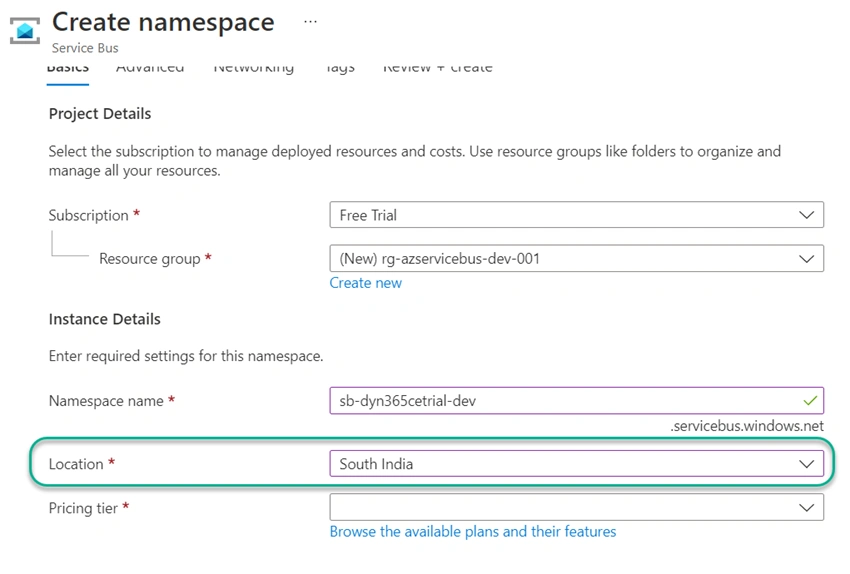This screenshot has width=850, height=574.
Task: Click the Create namespace page title
Action: 163,23
